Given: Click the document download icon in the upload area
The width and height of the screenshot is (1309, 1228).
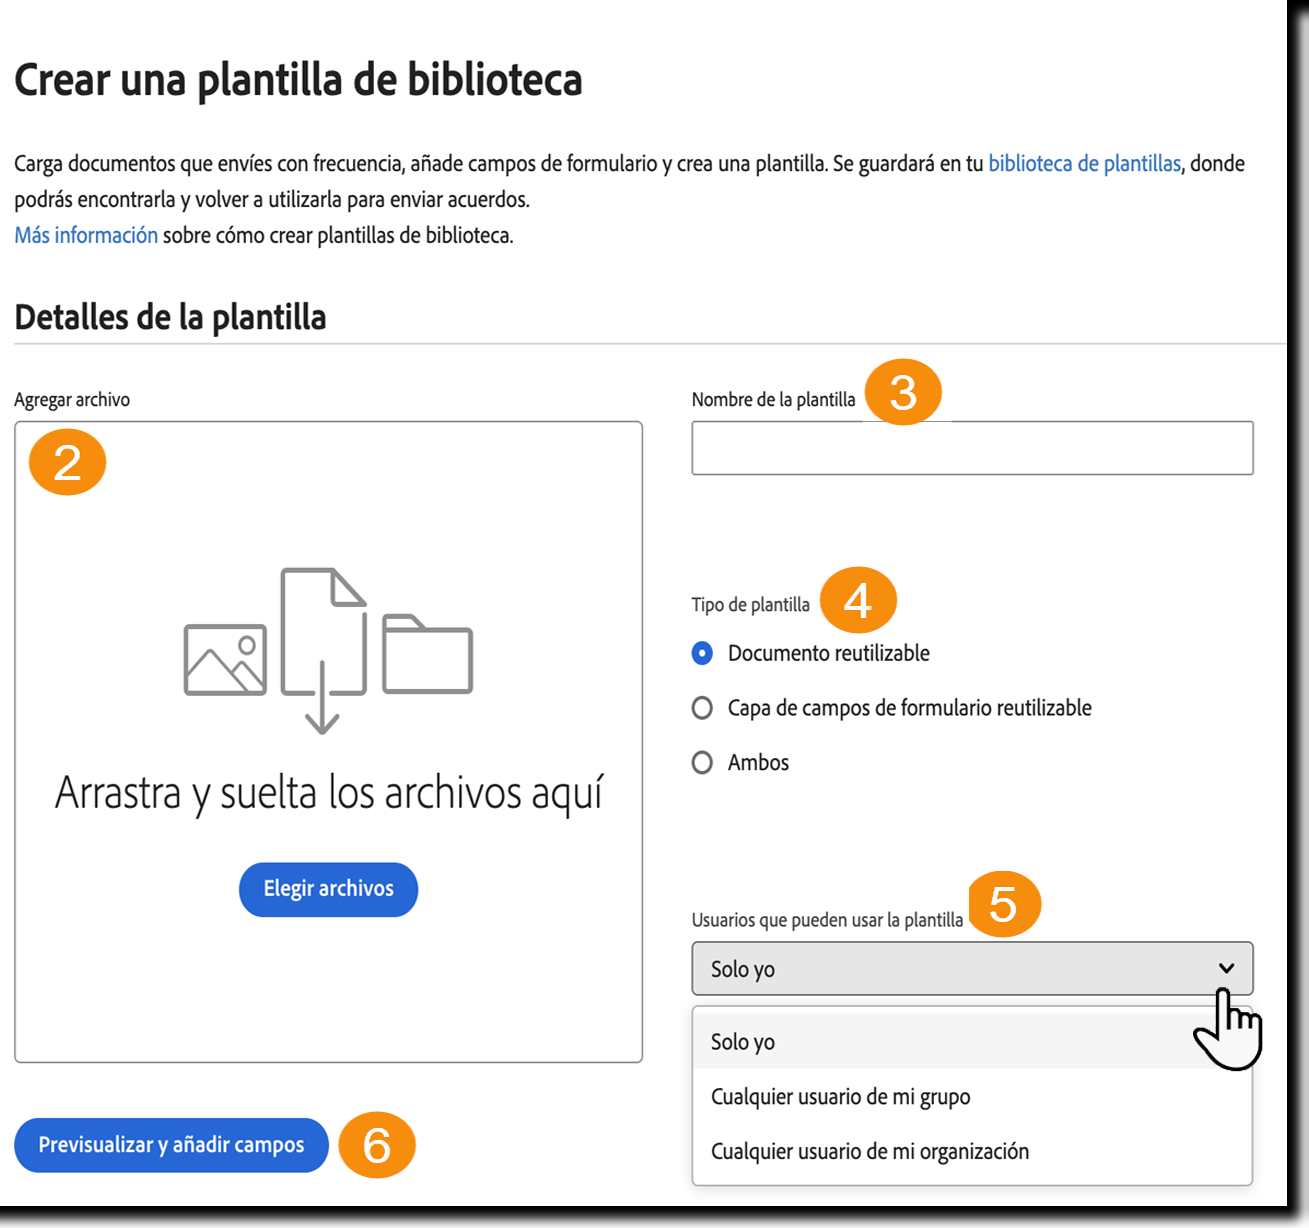Looking at the screenshot, I should click(x=323, y=630).
